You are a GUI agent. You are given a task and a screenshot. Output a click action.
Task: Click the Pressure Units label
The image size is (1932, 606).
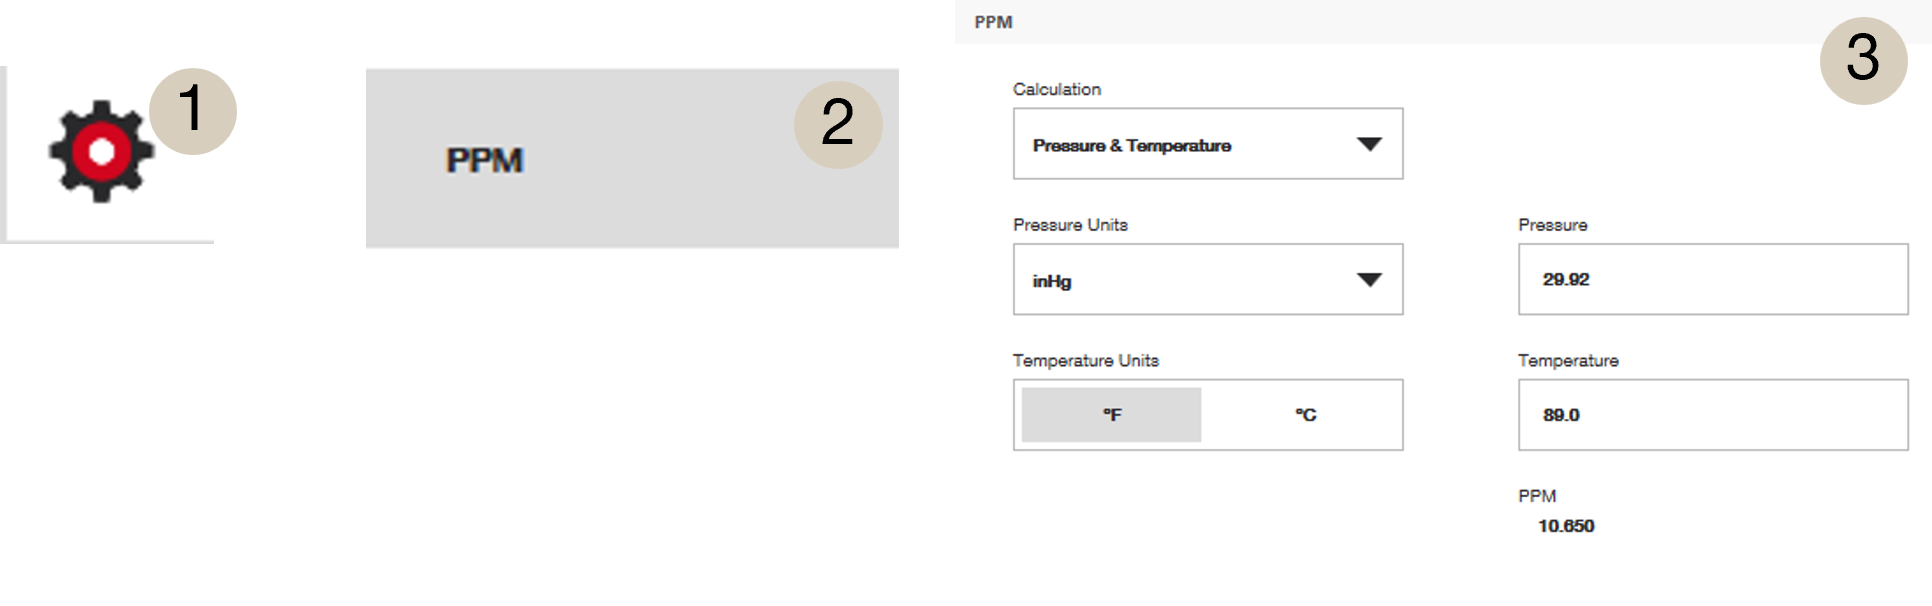[1070, 225]
